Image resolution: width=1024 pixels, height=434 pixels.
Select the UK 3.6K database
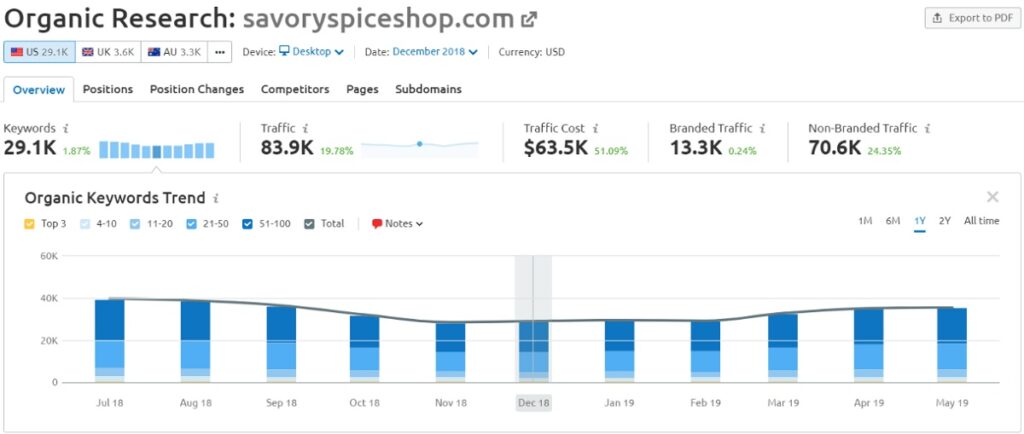point(108,52)
